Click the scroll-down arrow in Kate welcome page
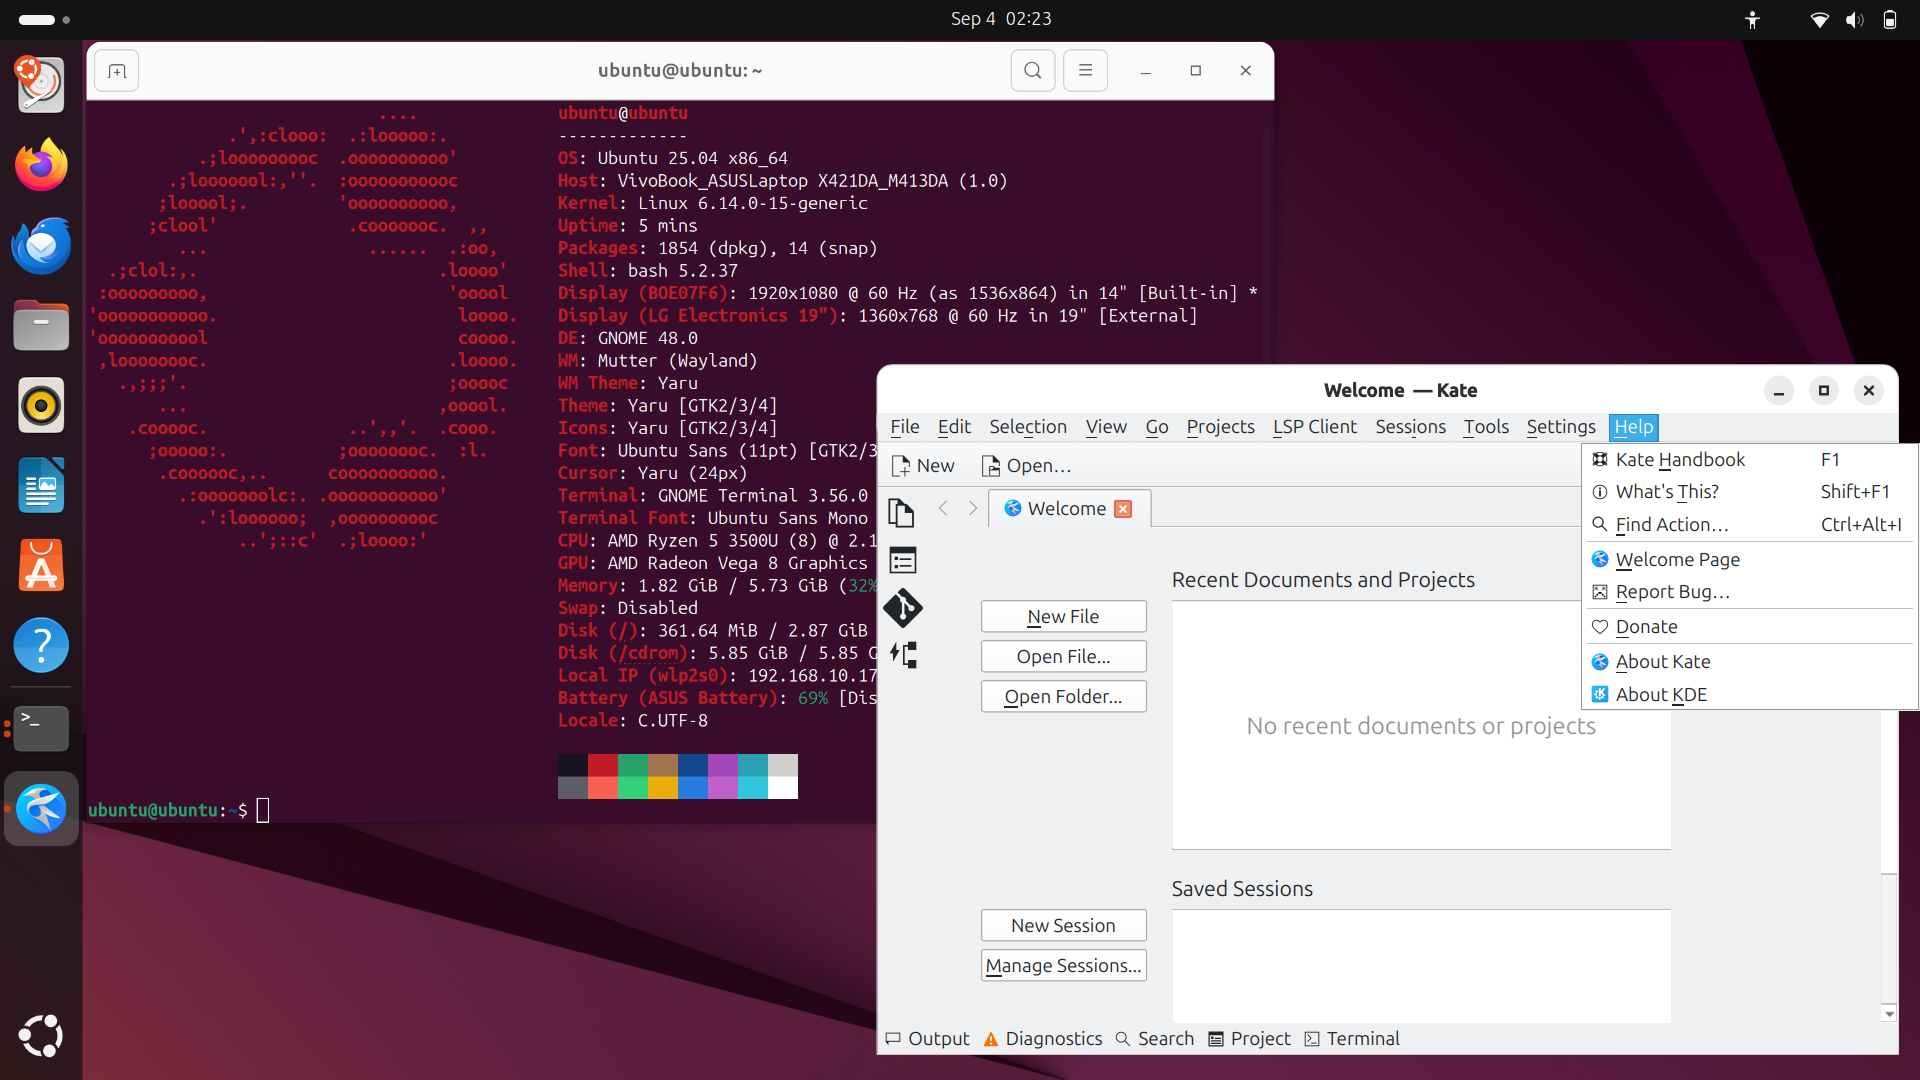The image size is (1920, 1080). point(1888,1014)
